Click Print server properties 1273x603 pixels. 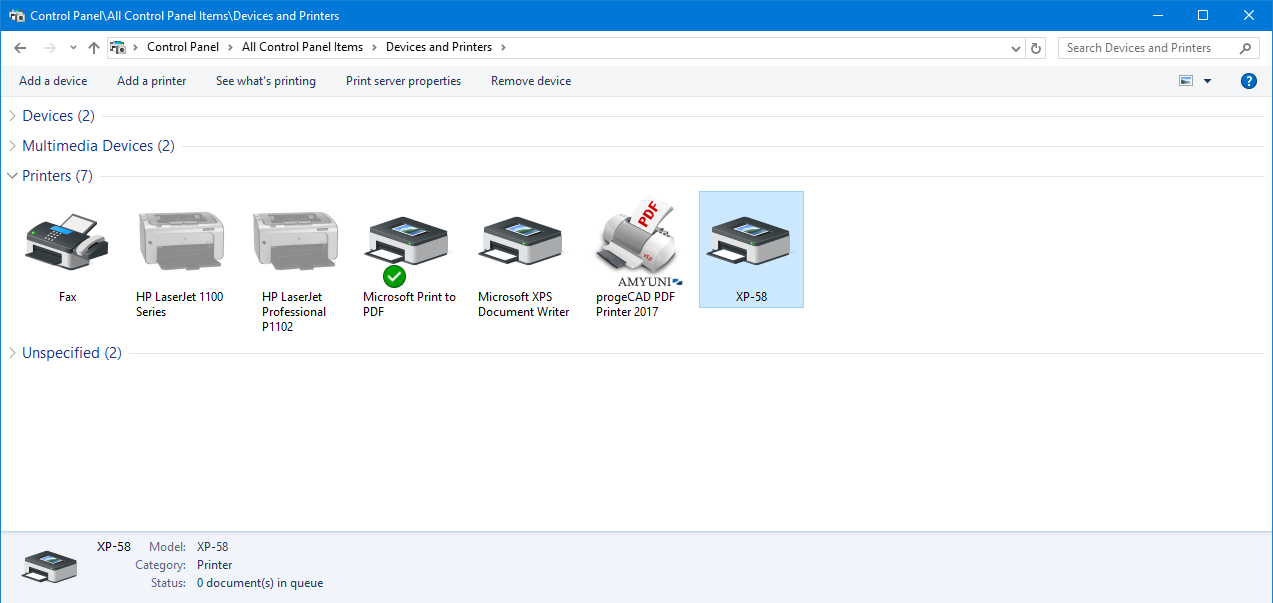click(x=403, y=81)
